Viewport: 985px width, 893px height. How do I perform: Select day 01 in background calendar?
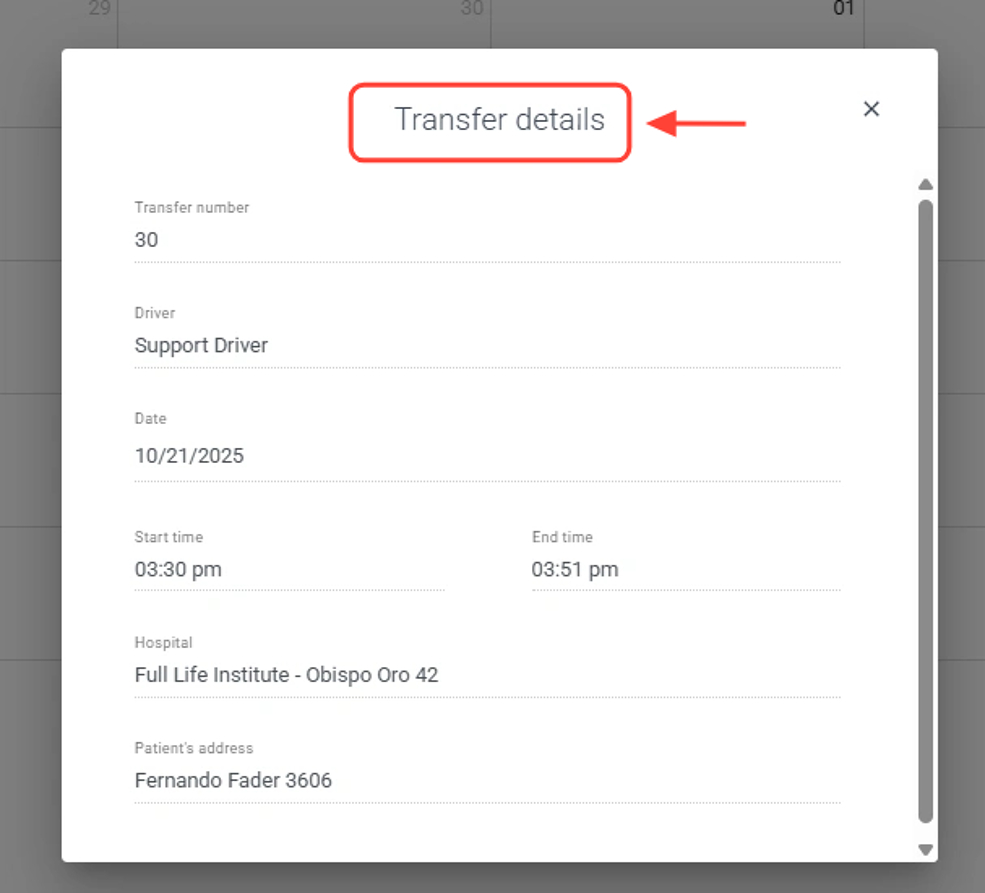[x=844, y=9]
